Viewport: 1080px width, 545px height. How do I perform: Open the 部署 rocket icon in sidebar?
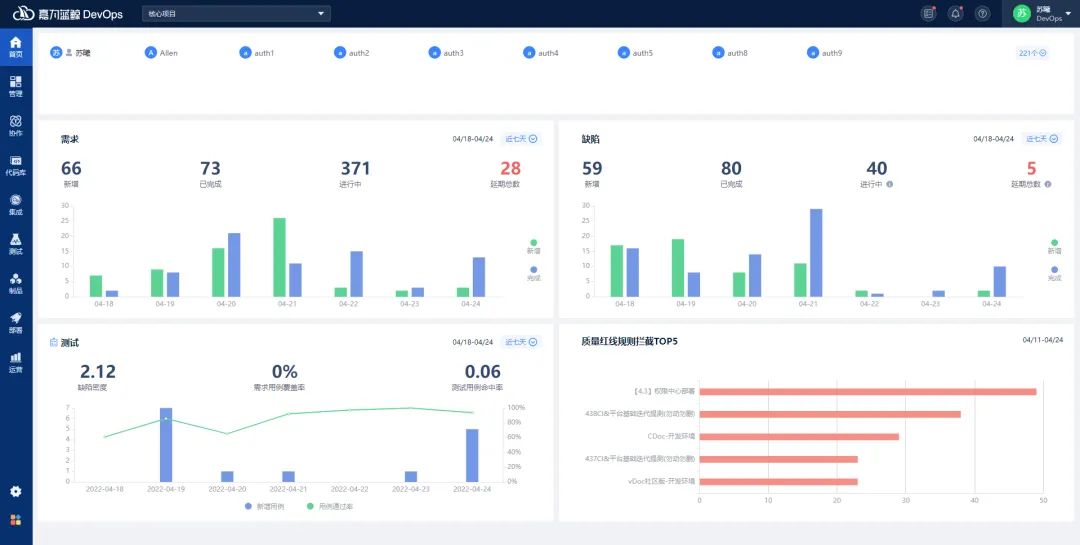coord(16,322)
